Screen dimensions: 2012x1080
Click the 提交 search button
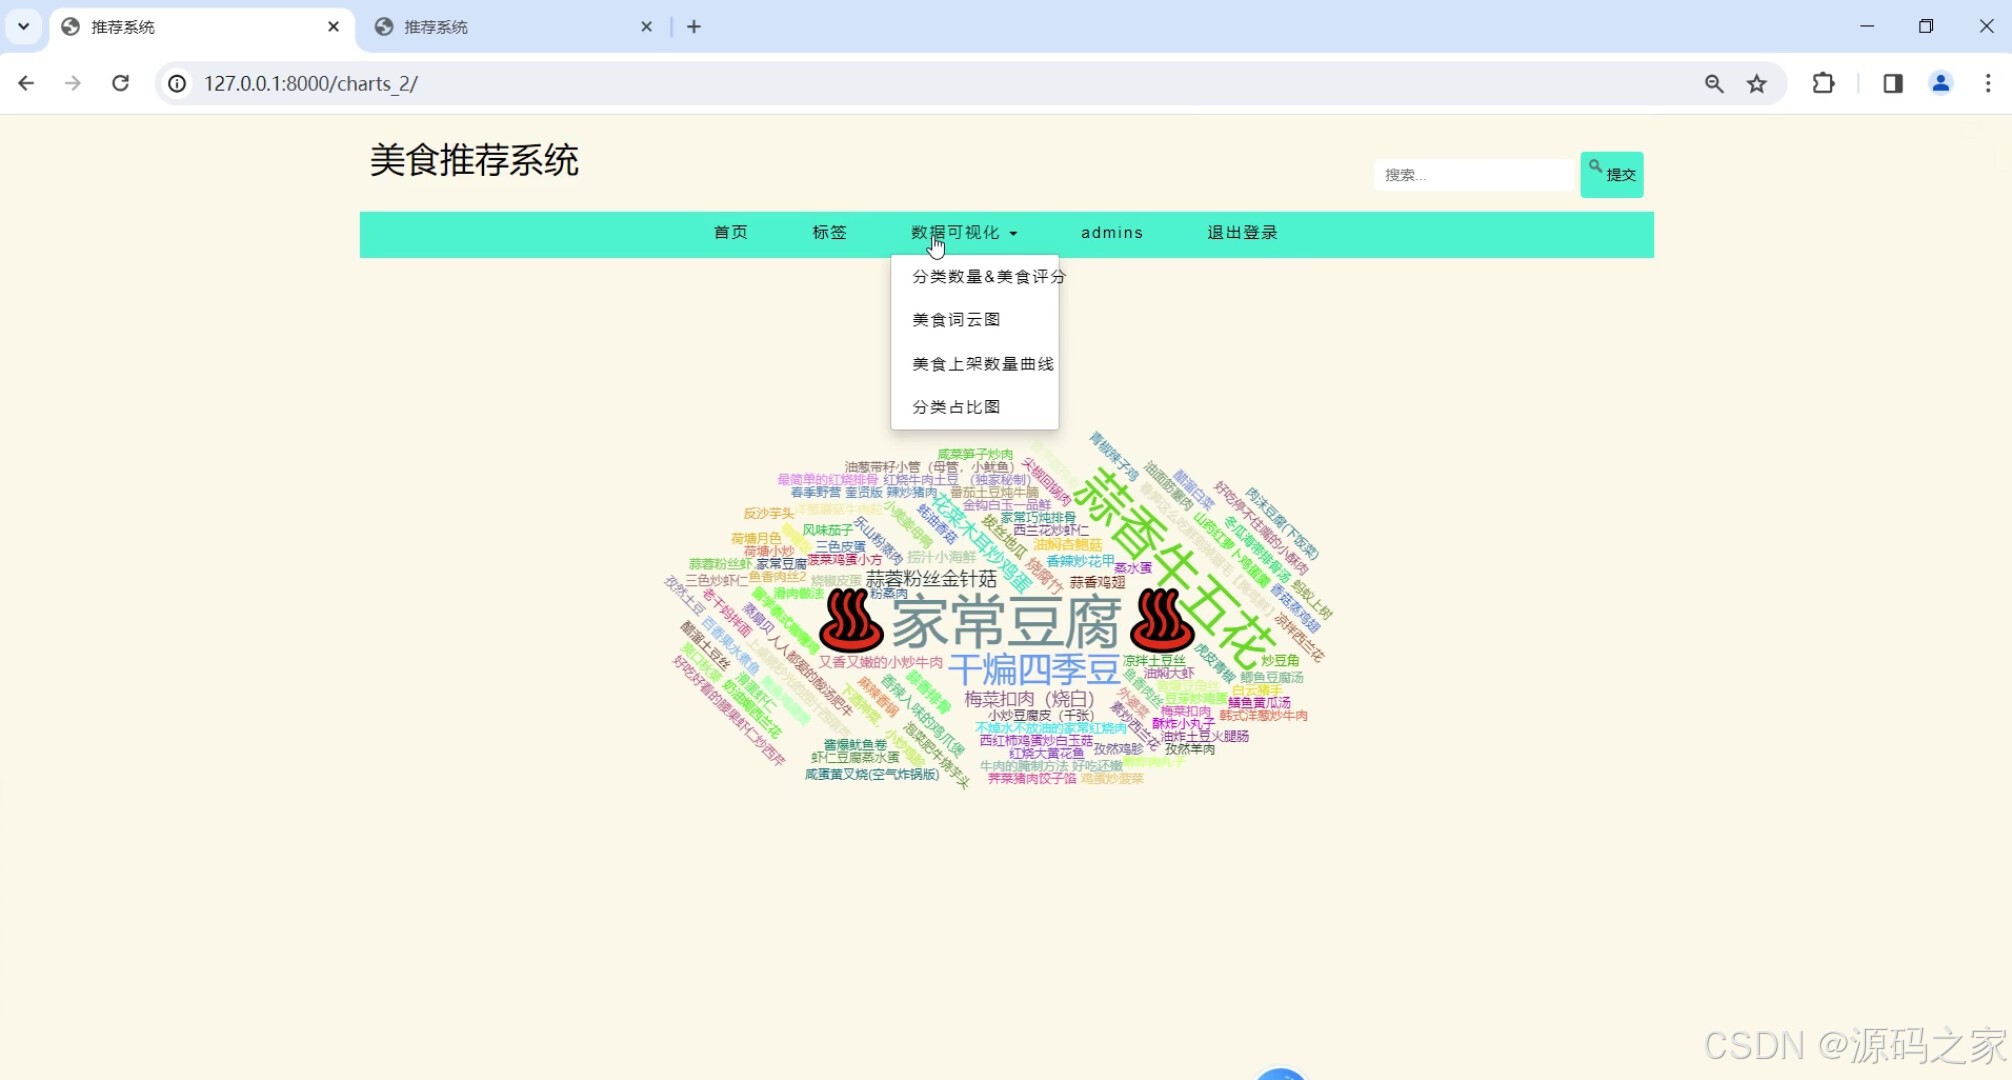point(1611,173)
